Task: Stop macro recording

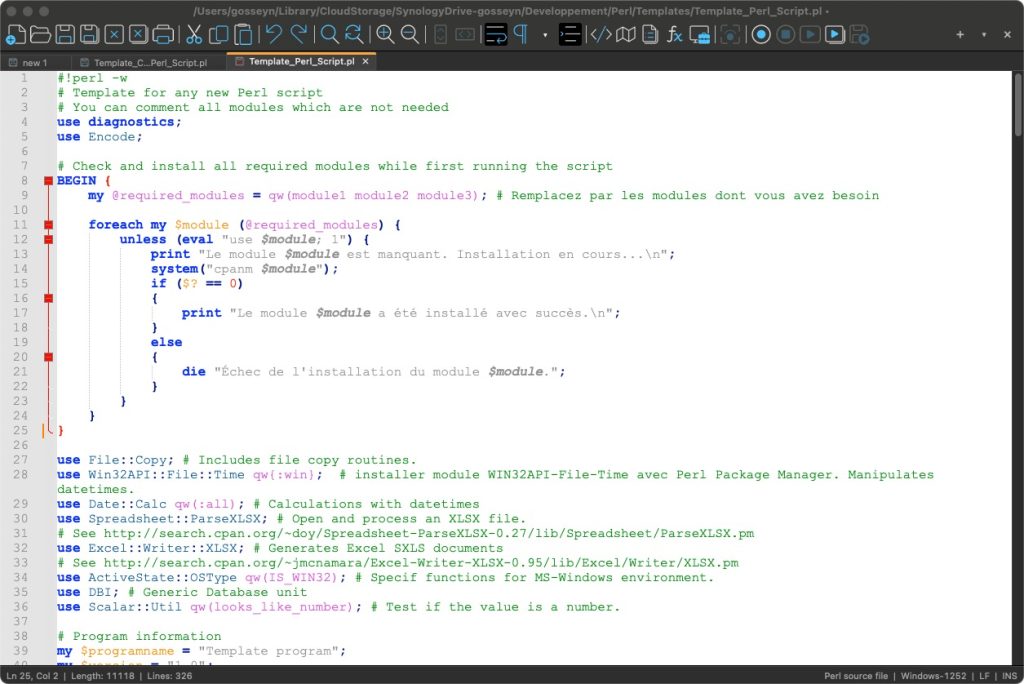Action: [786, 35]
